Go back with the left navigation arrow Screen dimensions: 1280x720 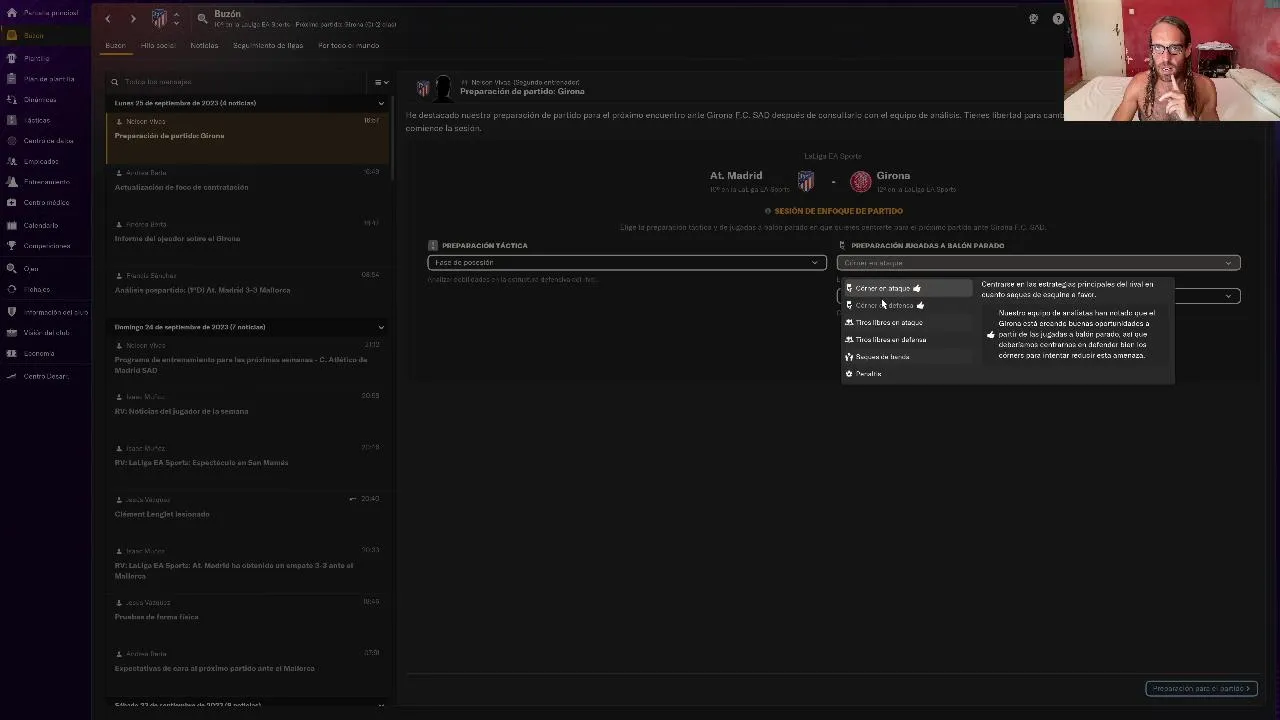click(x=108, y=18)
